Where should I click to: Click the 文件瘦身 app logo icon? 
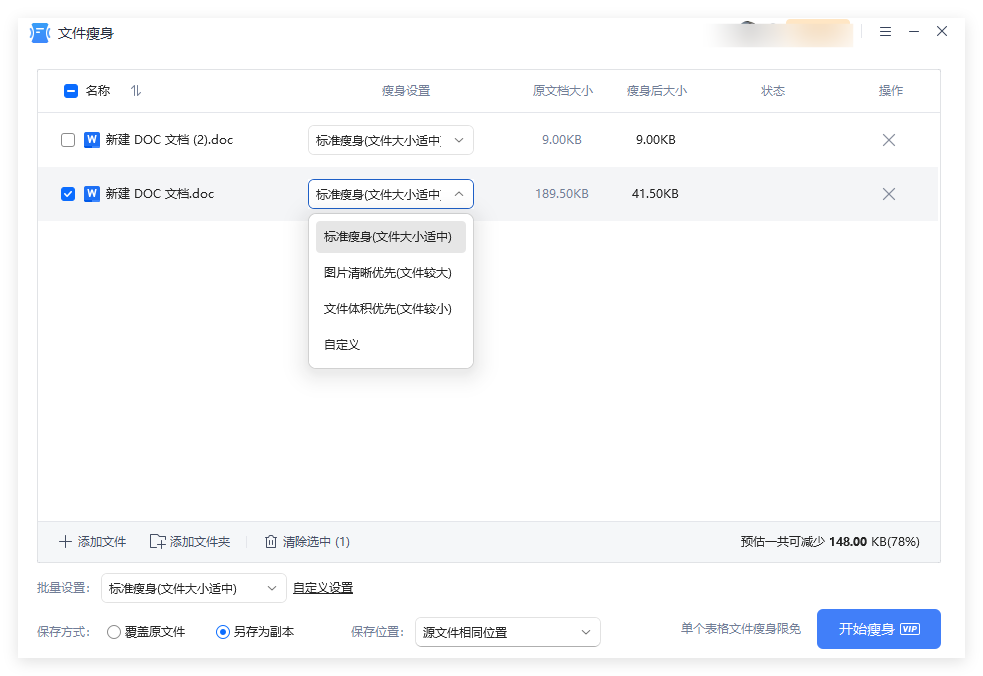click(x=37, y=32)
